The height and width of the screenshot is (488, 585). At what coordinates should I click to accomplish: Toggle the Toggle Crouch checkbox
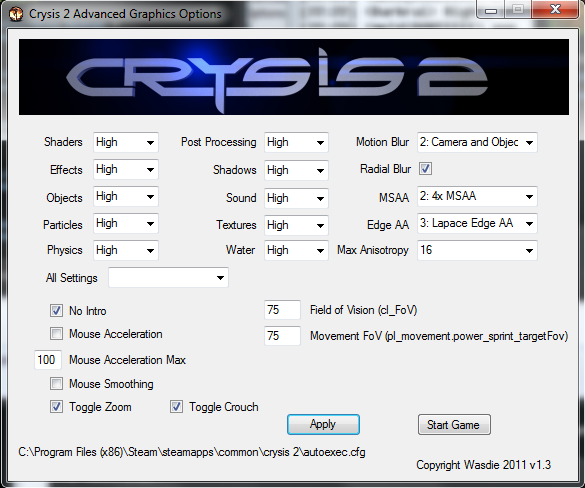176,407
